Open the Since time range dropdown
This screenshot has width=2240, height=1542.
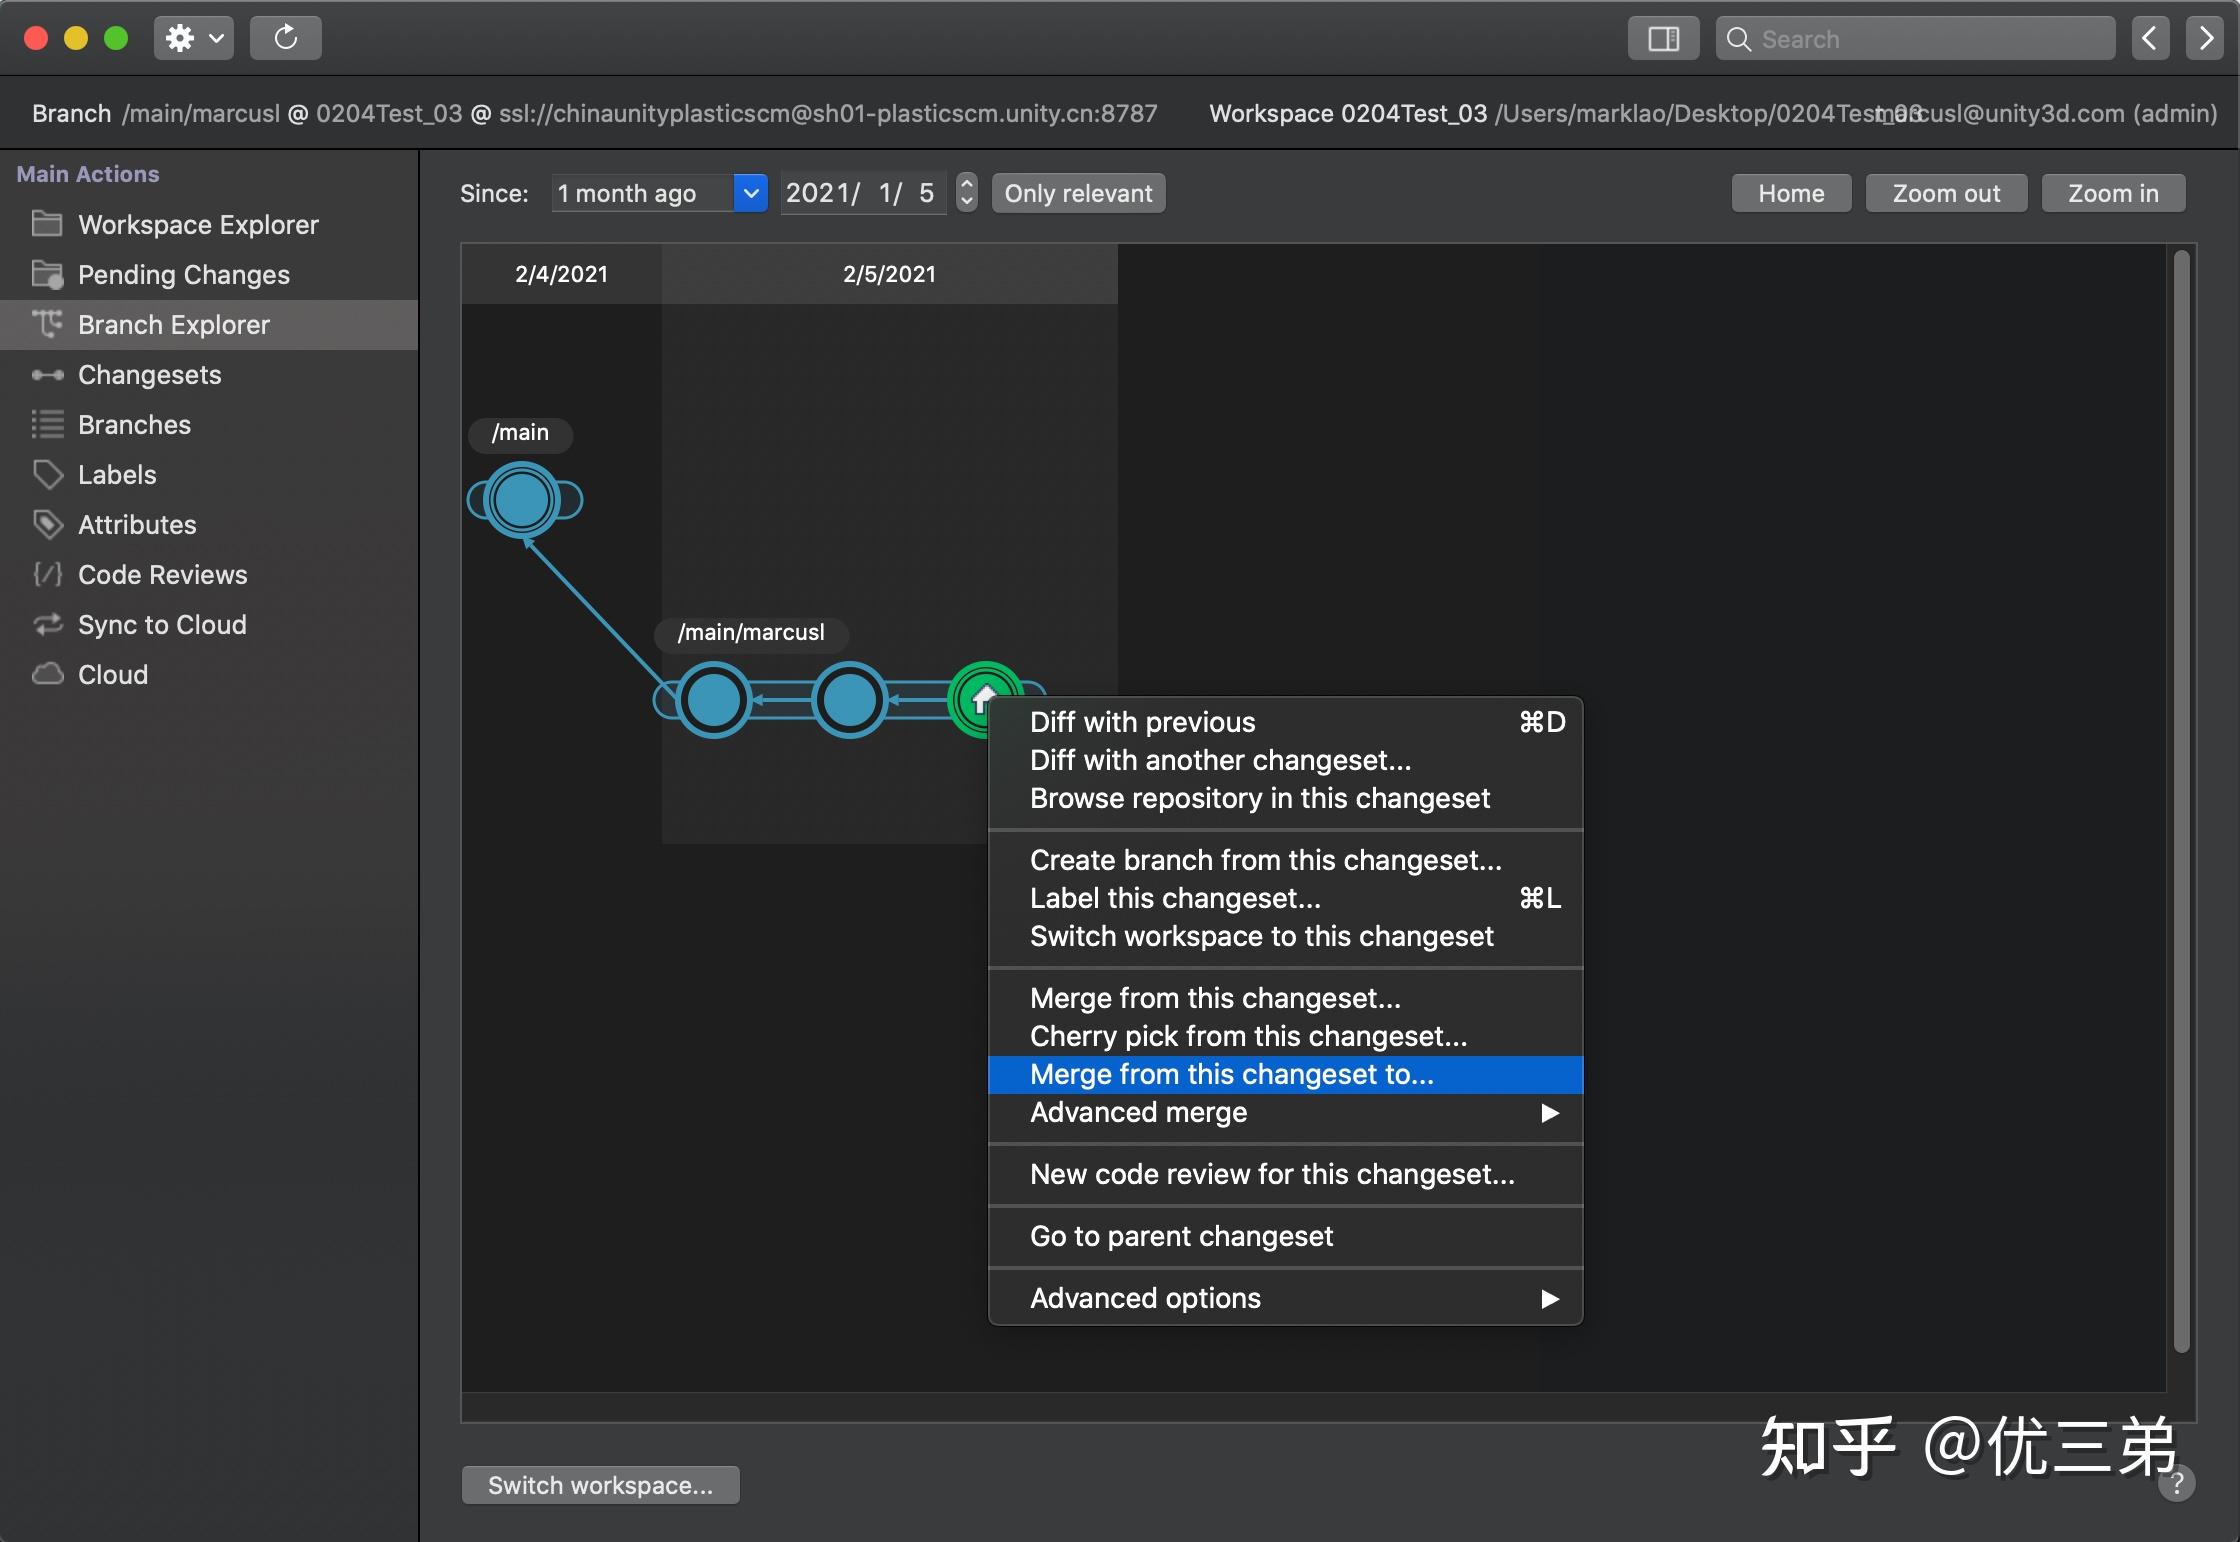[749, 193]
